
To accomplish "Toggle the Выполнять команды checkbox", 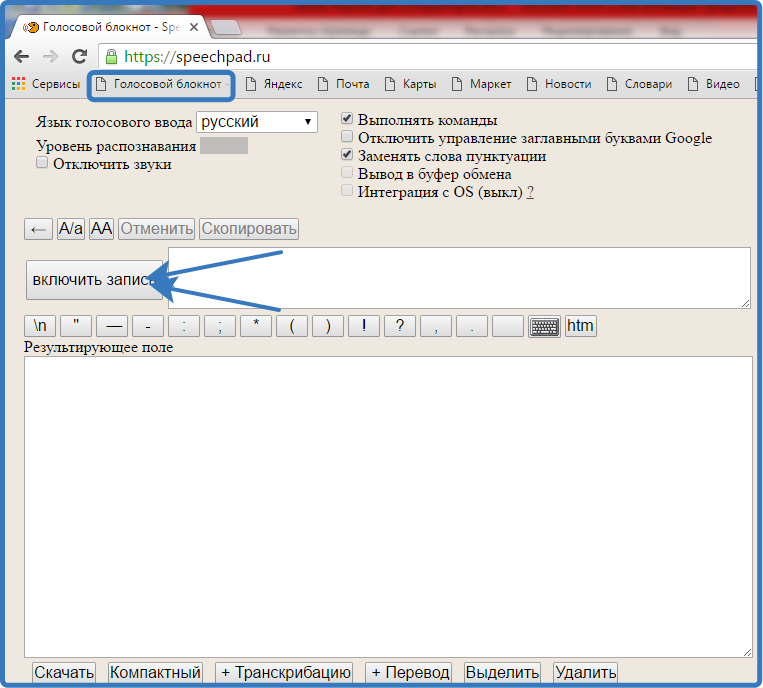I will (347, 118).
